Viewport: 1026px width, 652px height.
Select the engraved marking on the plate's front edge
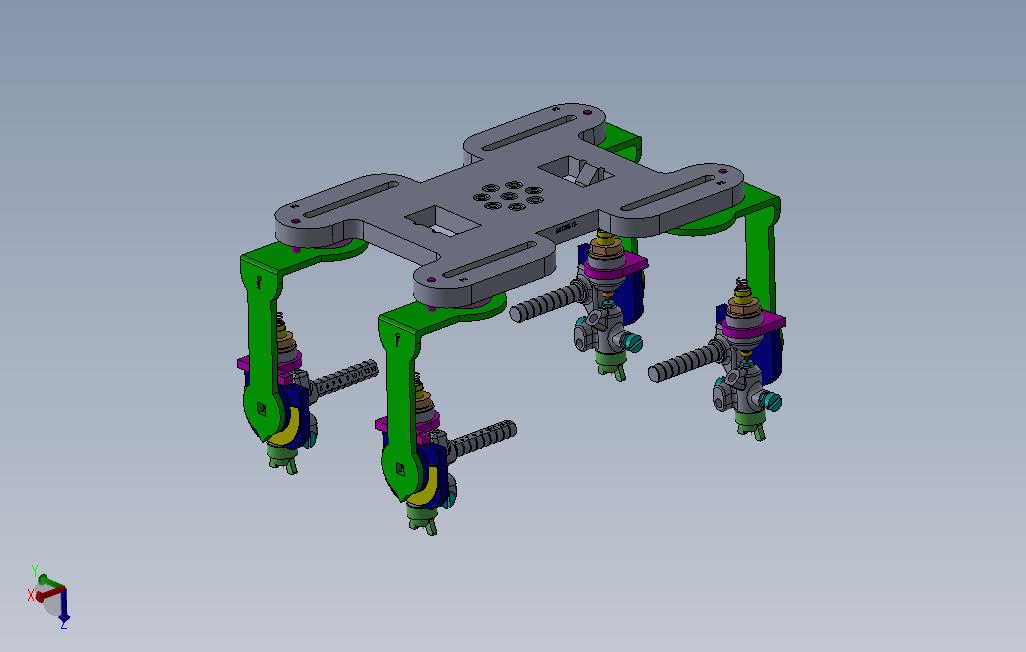pyautogui.click(x=565, y=226)
